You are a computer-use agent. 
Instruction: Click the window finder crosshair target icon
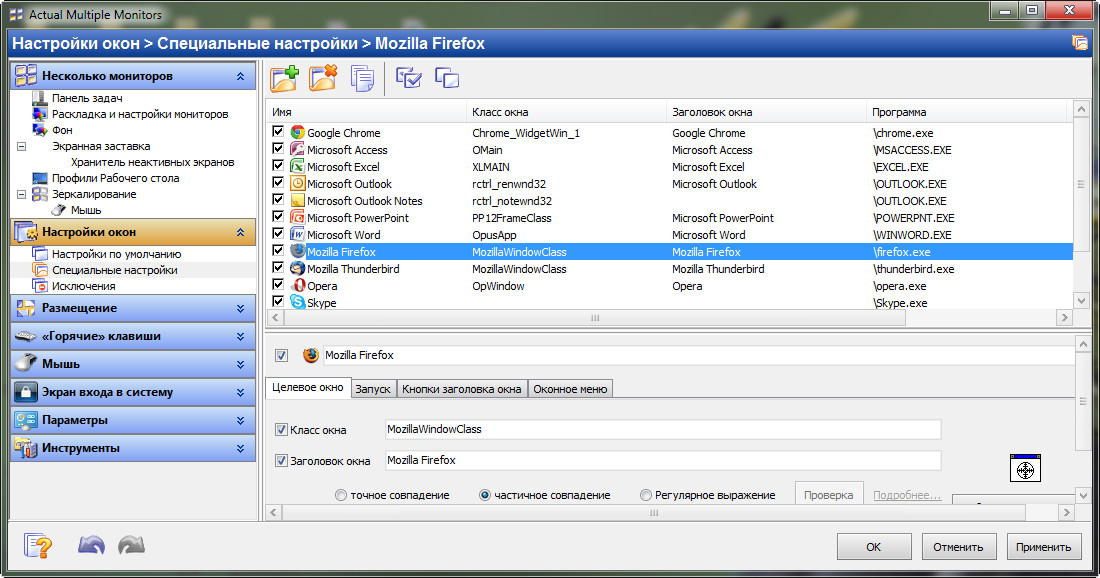pos(1025,469)
